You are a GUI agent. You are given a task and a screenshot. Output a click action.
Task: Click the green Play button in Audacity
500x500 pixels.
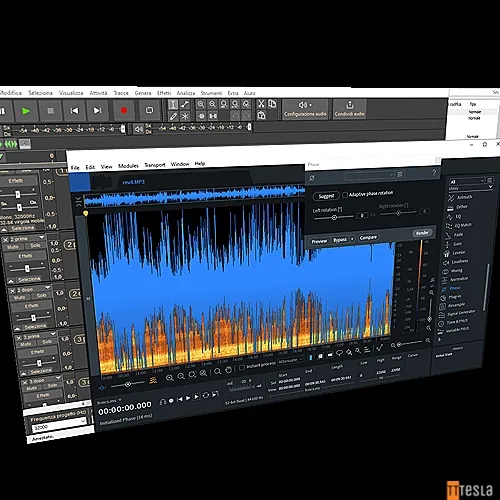tap(26, 111)
